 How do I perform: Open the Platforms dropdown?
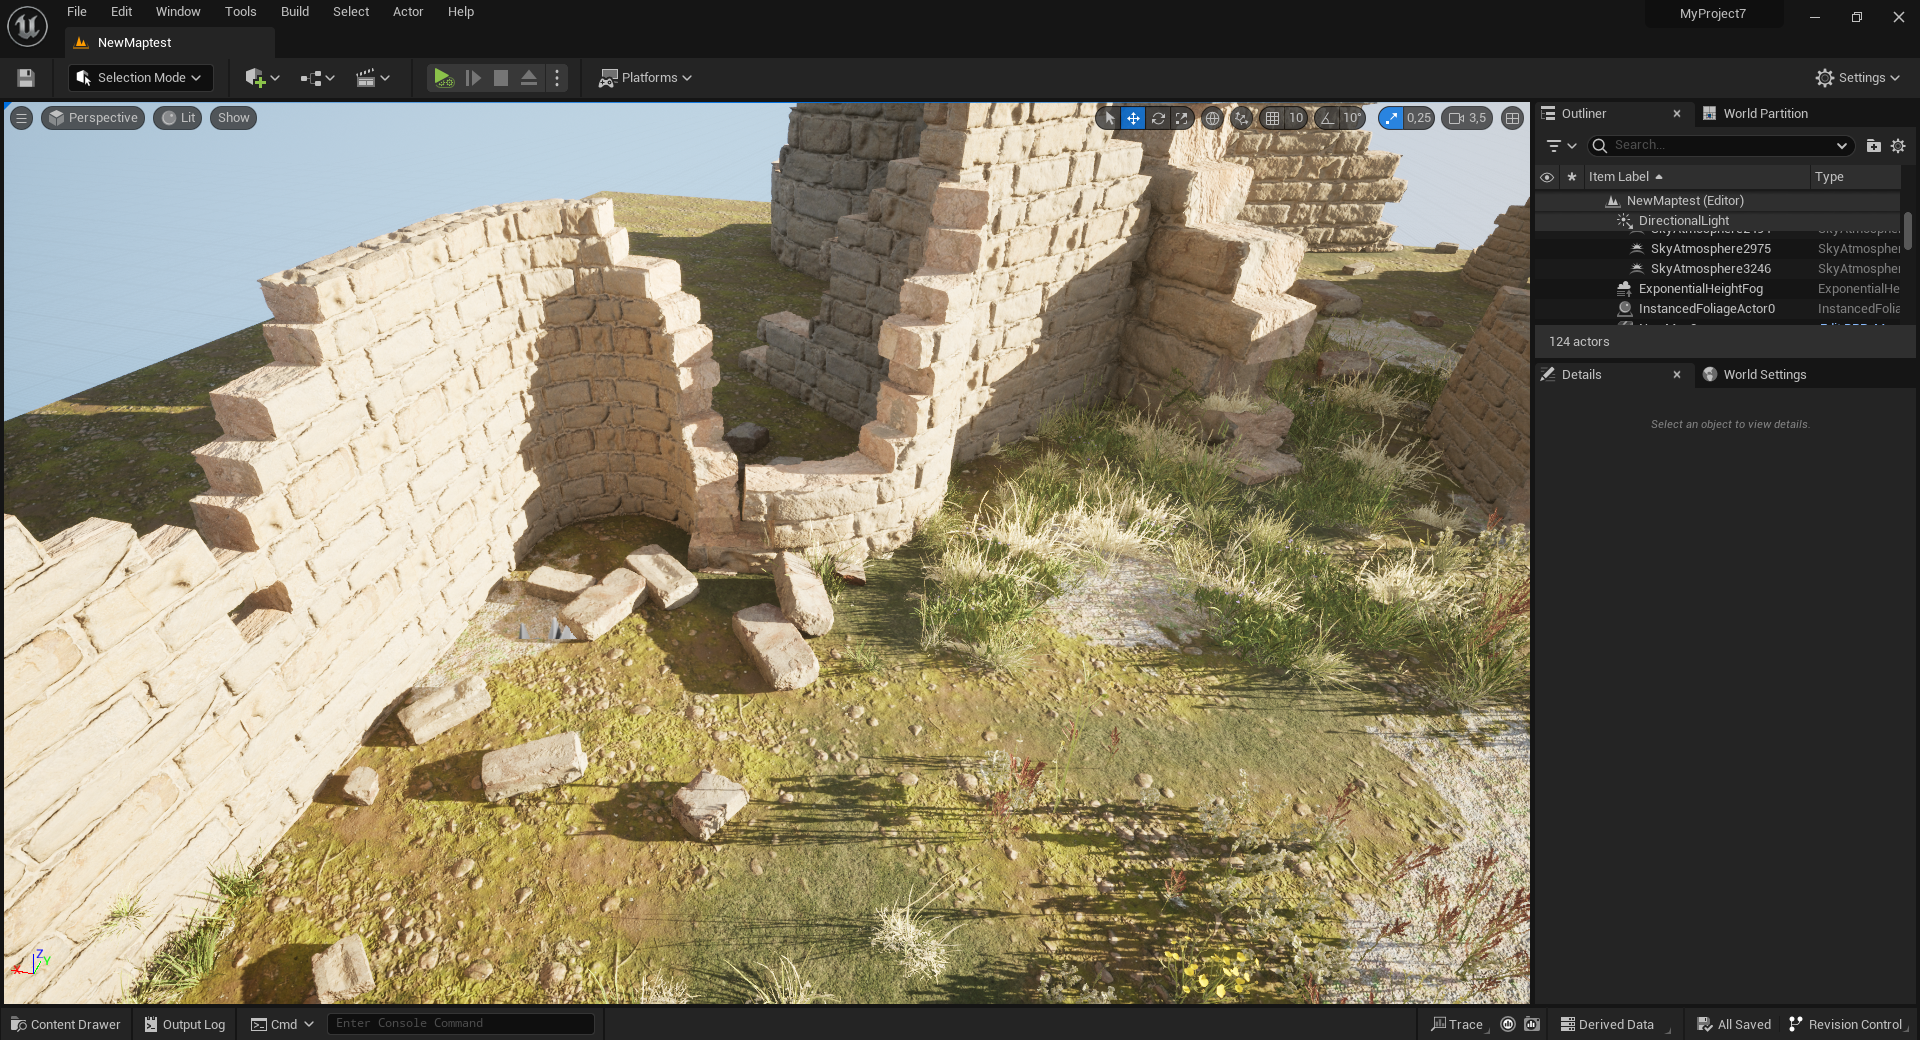[645, 78]
